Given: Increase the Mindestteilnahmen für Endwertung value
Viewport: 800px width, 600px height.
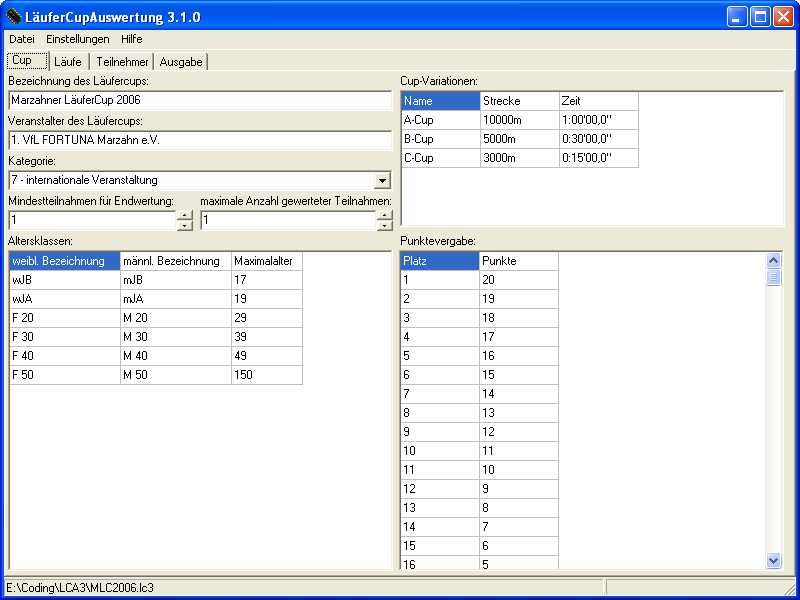Looking at the screenshot, I should [x=185, y=215].
